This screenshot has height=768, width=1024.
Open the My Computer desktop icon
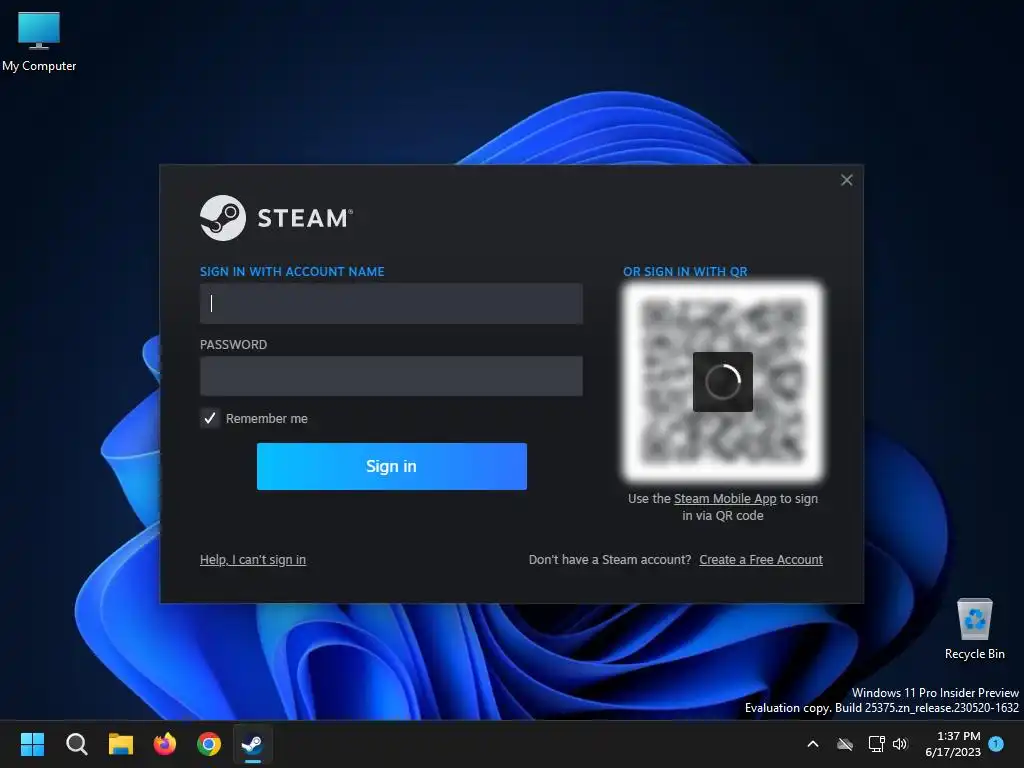(39, 42)
